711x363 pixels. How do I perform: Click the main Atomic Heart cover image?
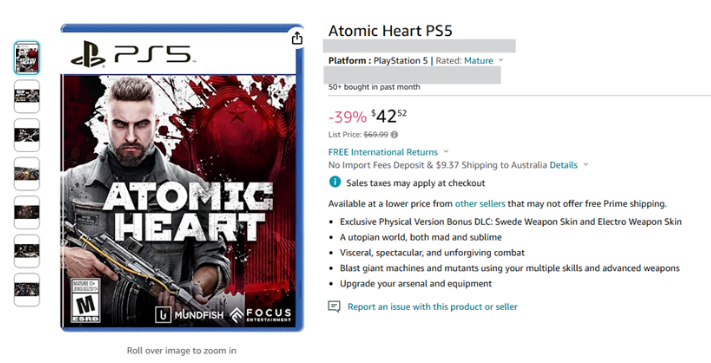coord(182,178)
